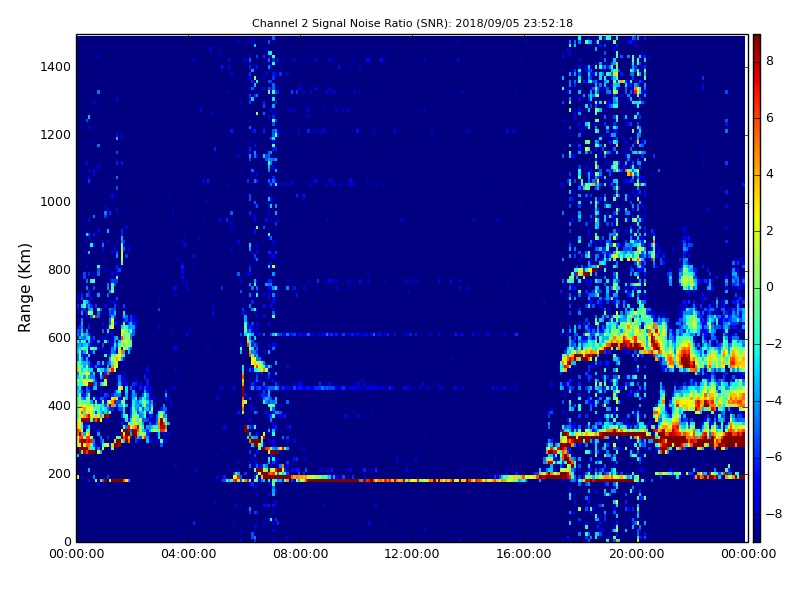The height and width of the screenshot is (600, 800).
Task: Click the colorbar label −2
Action: (x=774, y=344)
